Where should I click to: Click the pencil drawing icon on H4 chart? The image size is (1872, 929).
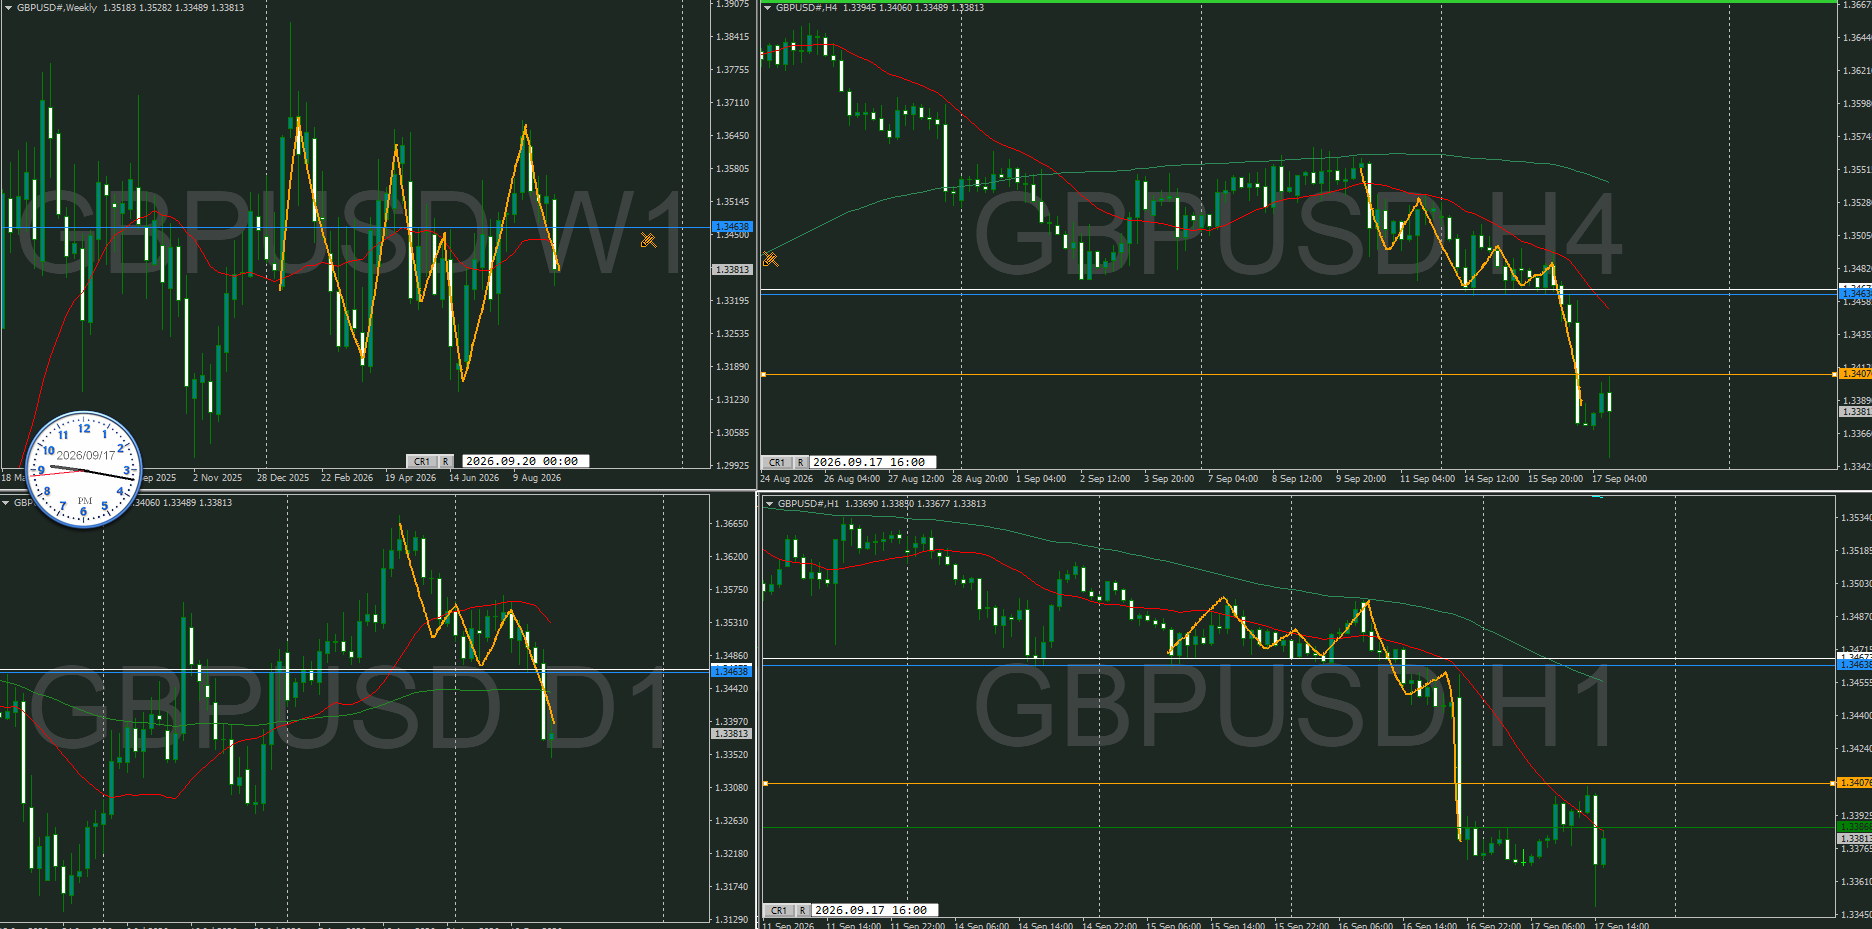pos(770,259)
